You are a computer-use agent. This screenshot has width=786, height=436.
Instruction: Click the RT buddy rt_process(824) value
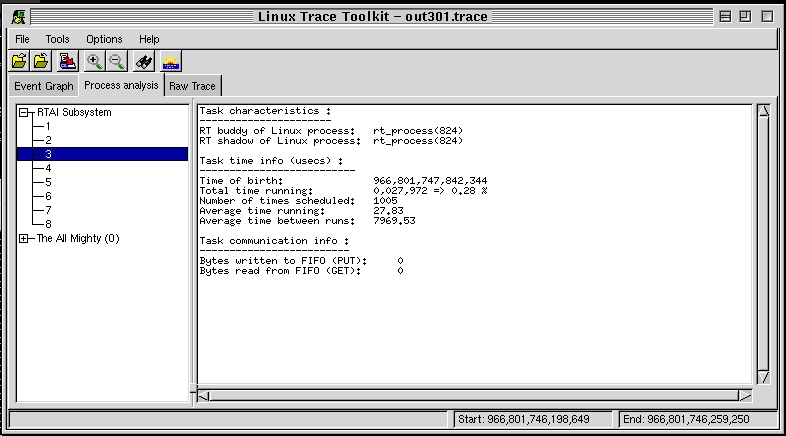coord(418,131)
